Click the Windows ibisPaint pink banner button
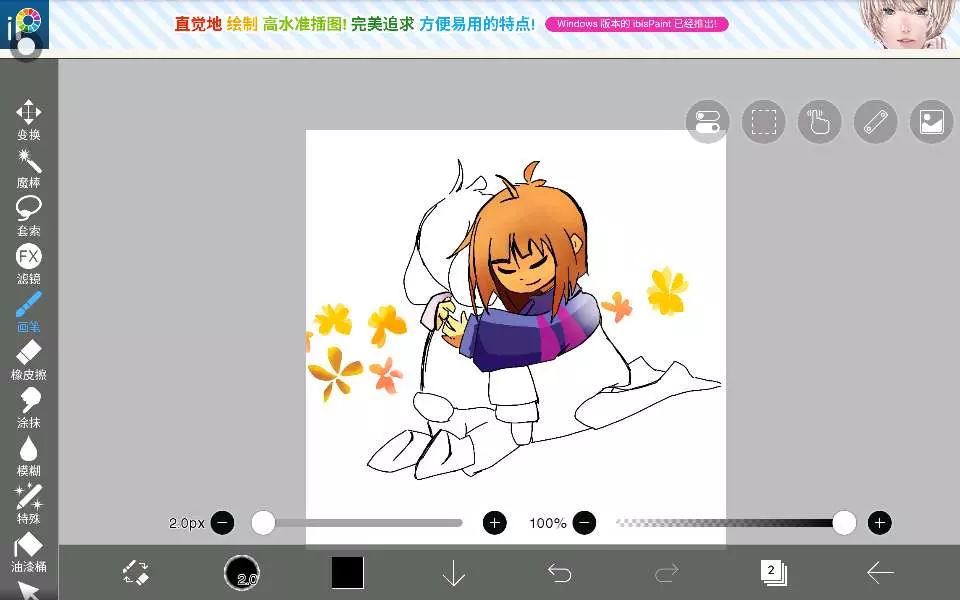The width and height of the screenshot is (960, 600). click(637, 24)
